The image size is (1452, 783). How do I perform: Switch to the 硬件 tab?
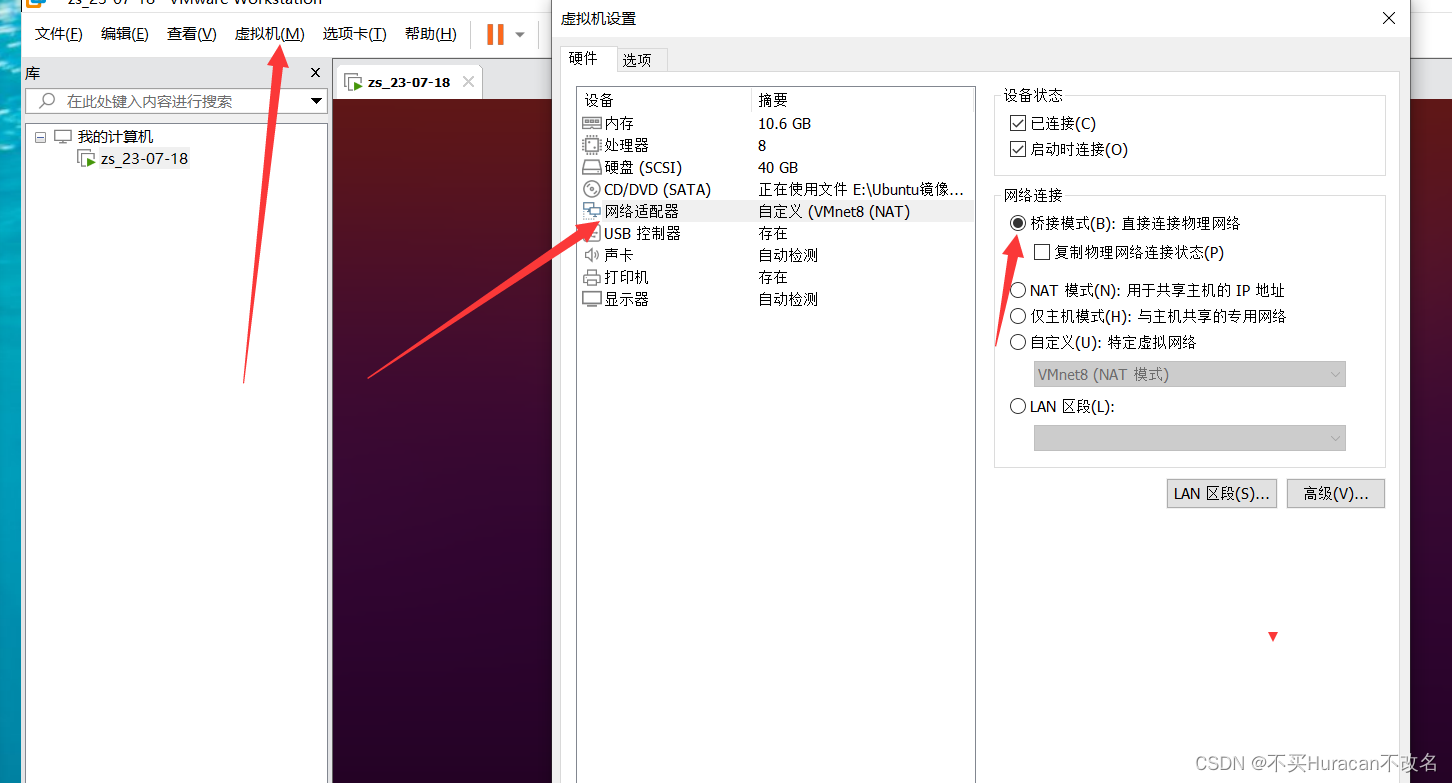coord(588,58)
